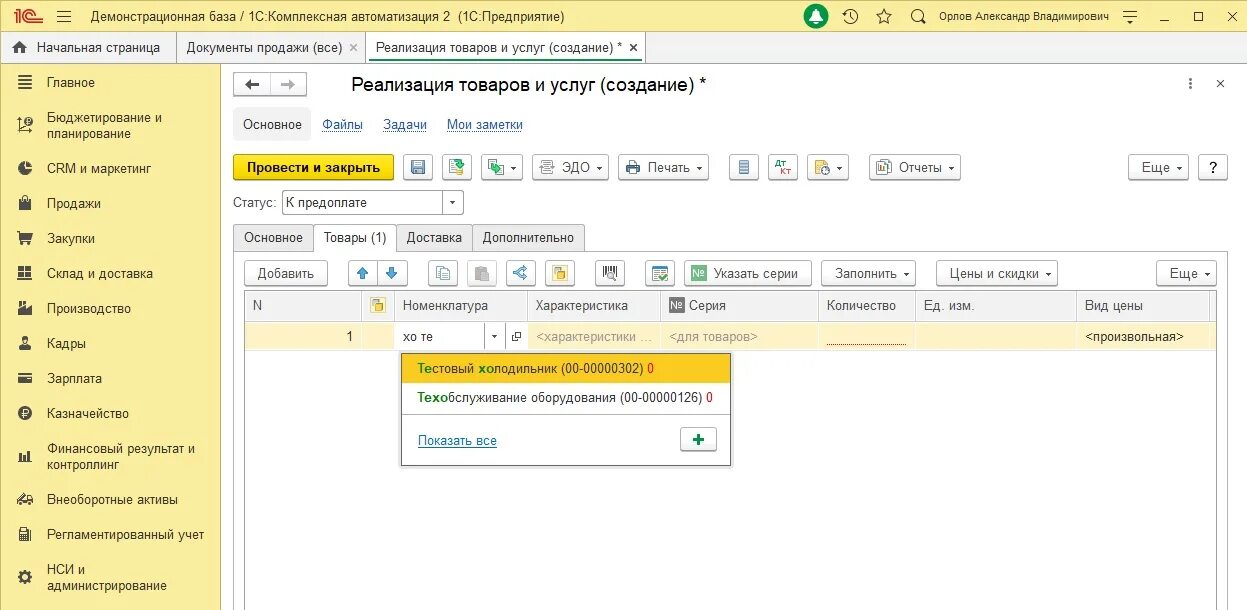Open the three-dots form options menu
This screenshot has height=610, width=1247.
coord(1190,85)
